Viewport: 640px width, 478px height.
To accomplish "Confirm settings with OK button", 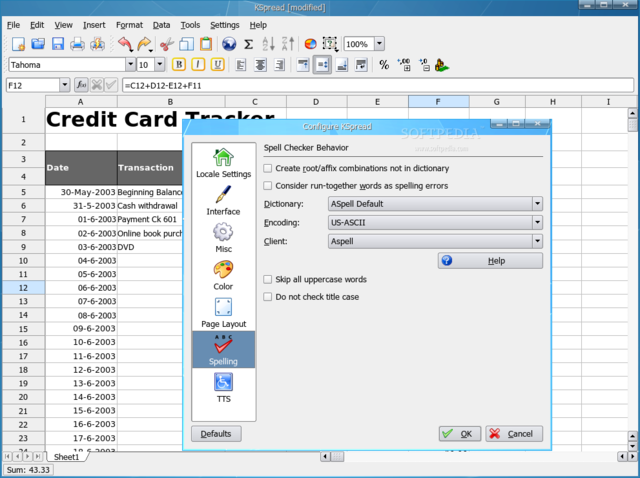I will (460, 434).
